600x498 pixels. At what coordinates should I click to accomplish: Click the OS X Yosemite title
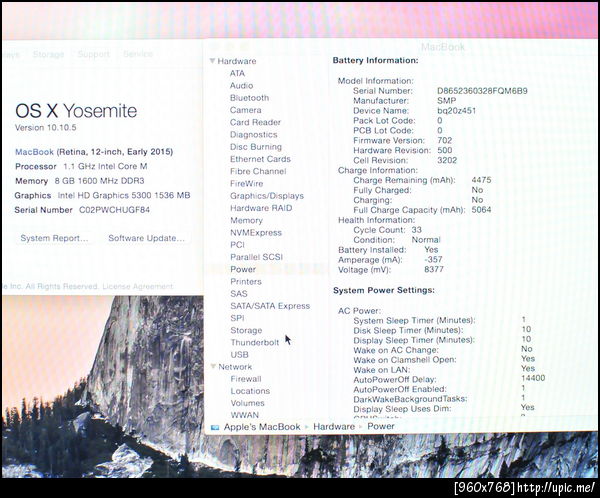76,111
